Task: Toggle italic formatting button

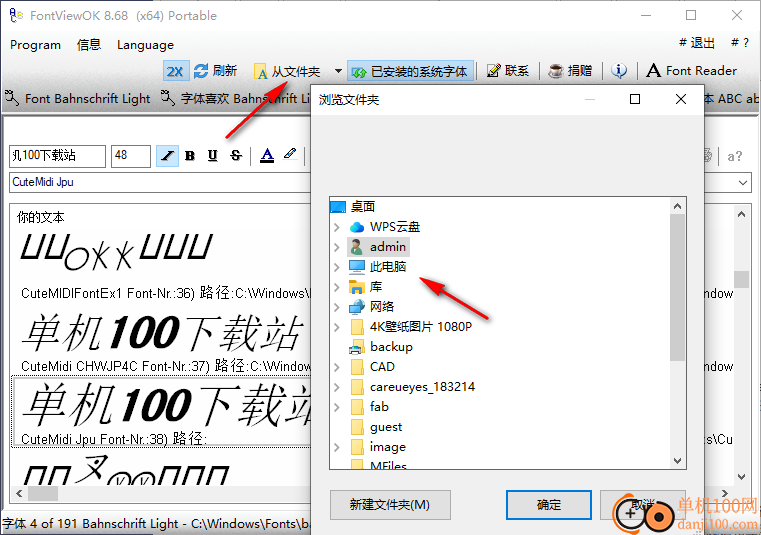Action: (167, 156)
